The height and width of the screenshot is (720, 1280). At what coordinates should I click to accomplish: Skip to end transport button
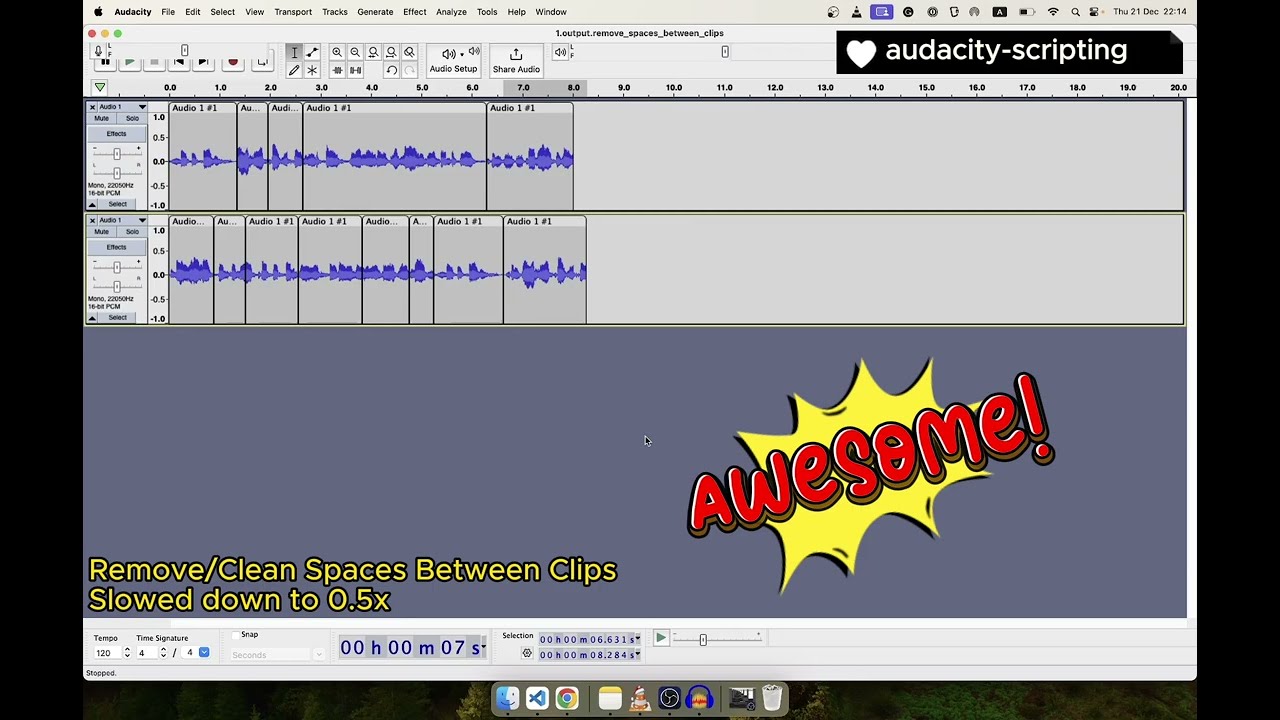click(x=204, y=62)
